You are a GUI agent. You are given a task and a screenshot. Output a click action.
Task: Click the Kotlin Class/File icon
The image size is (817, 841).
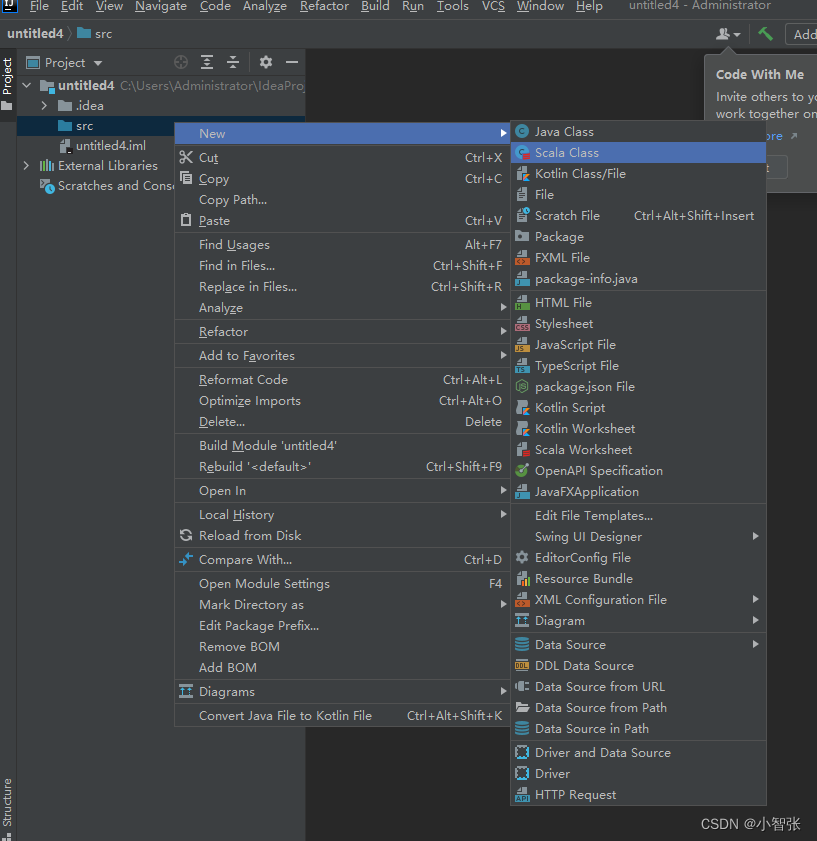[522, 174]
